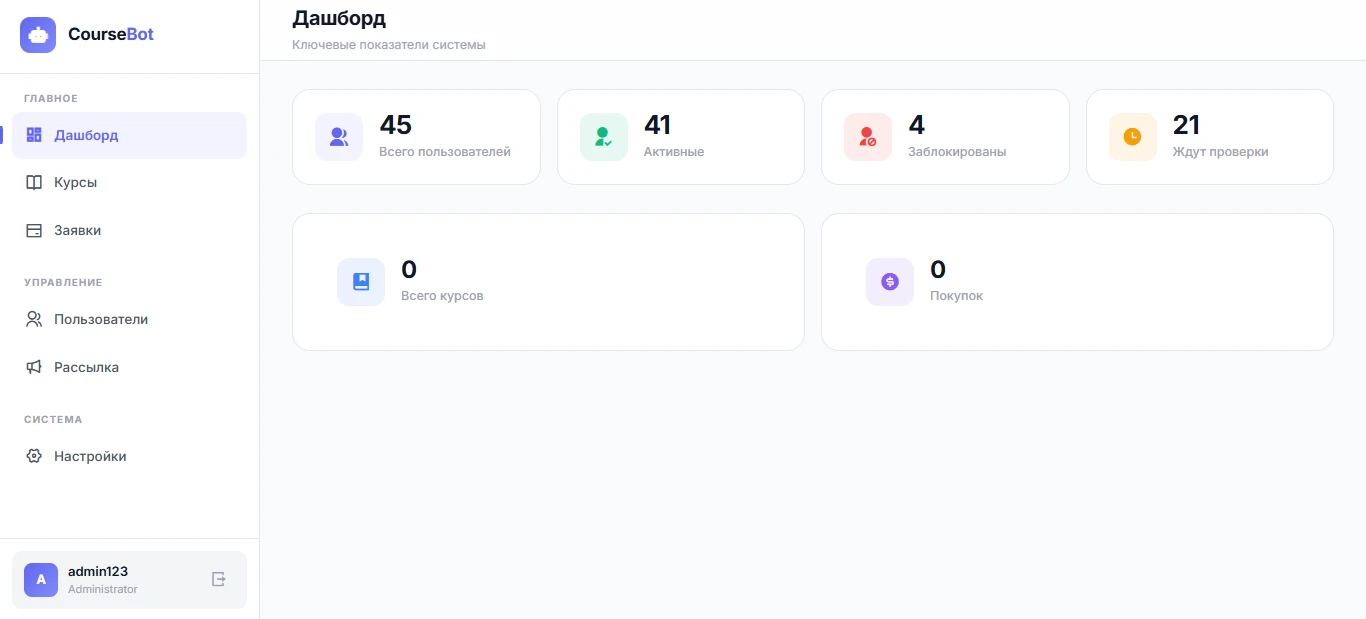1366x619 pixels.
Task: Navigate to Пользователи management
Action: [x=129, y=320]
